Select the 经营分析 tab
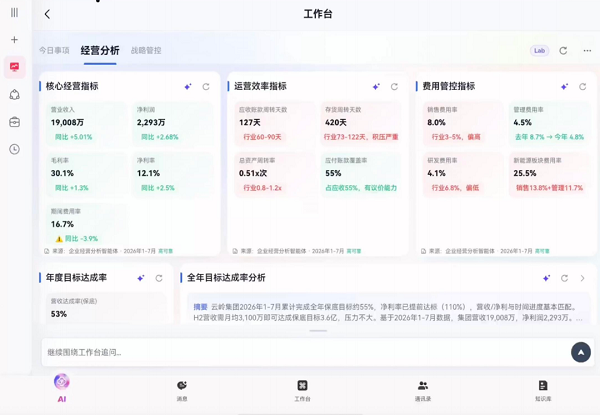600x415 pixels. pos(100,50)
